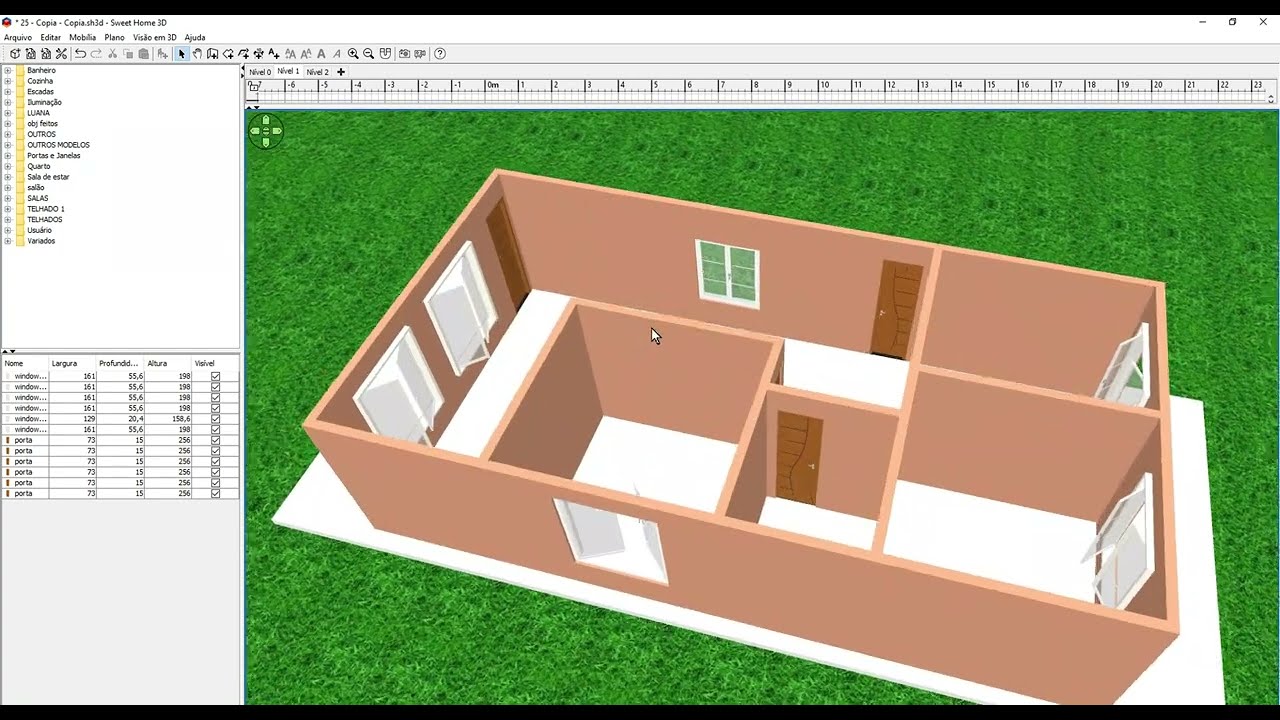The image size is (1280, 720).
Task: Expand the Iluminação folder
Action: (8, 102)
